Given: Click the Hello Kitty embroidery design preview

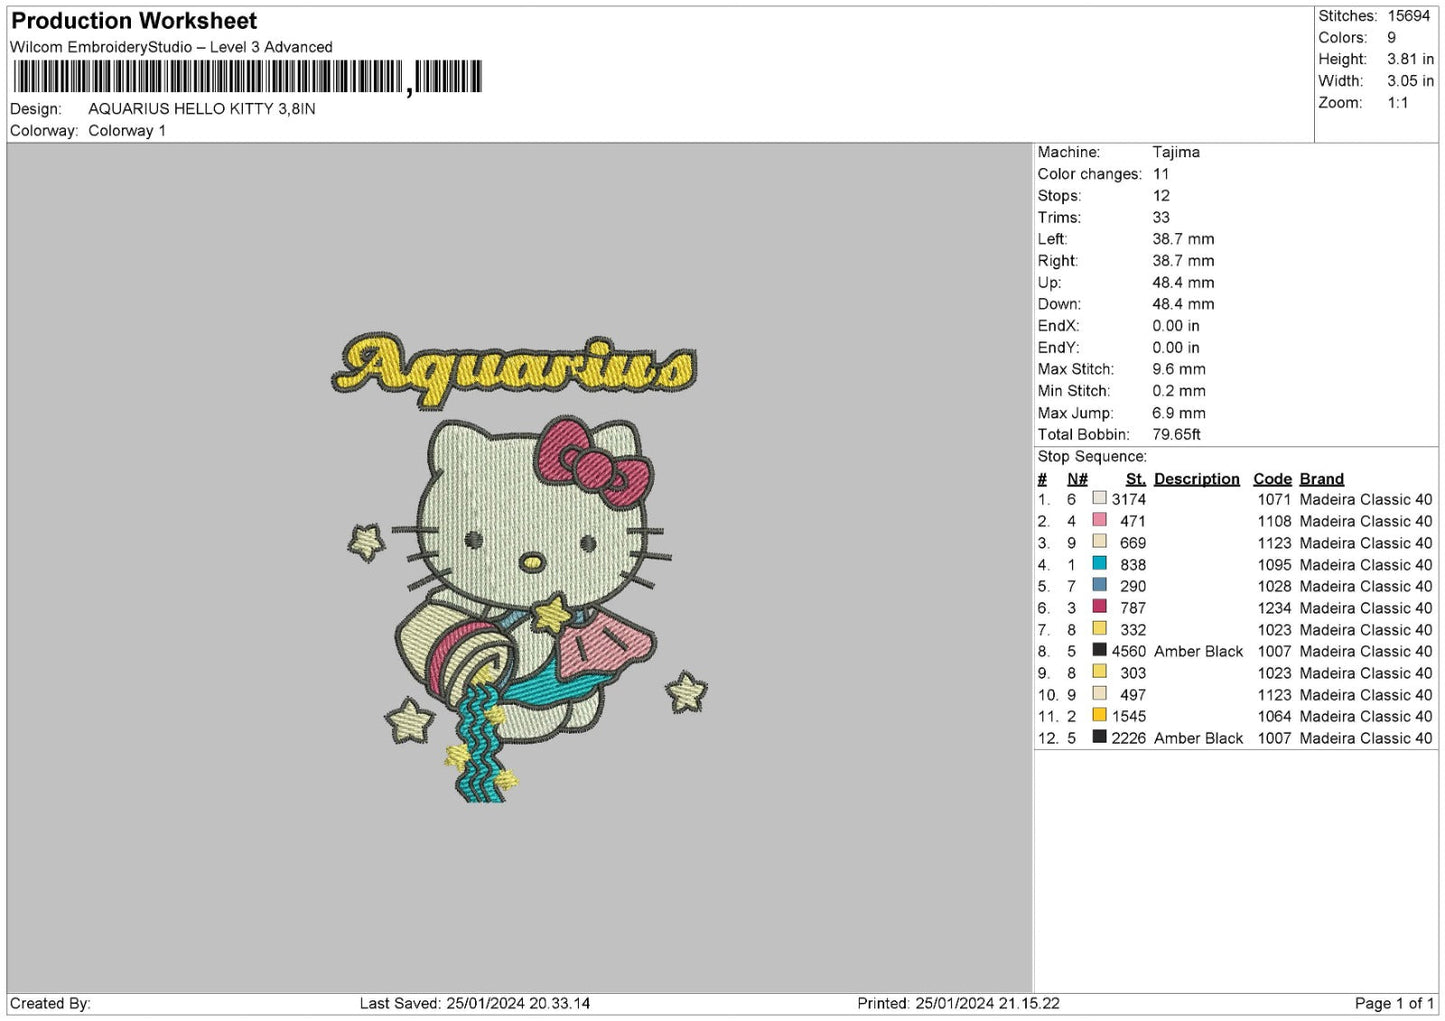Looking at the screenshot, I should point(519,568).
